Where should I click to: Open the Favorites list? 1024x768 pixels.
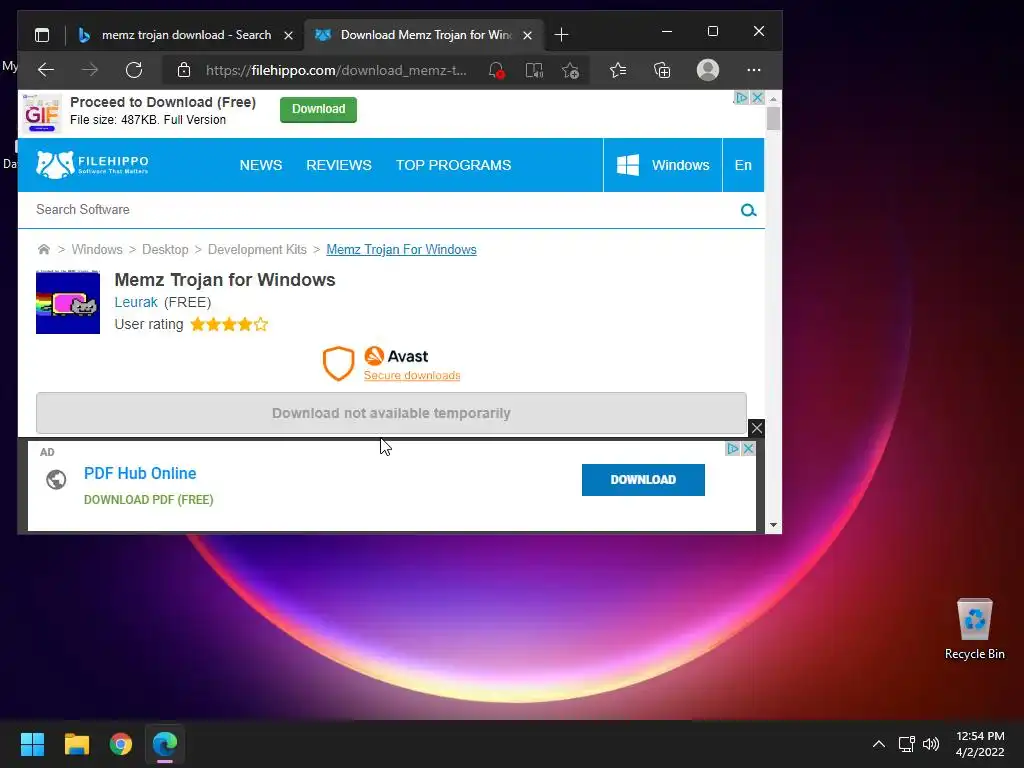click(x=618, y=70)
